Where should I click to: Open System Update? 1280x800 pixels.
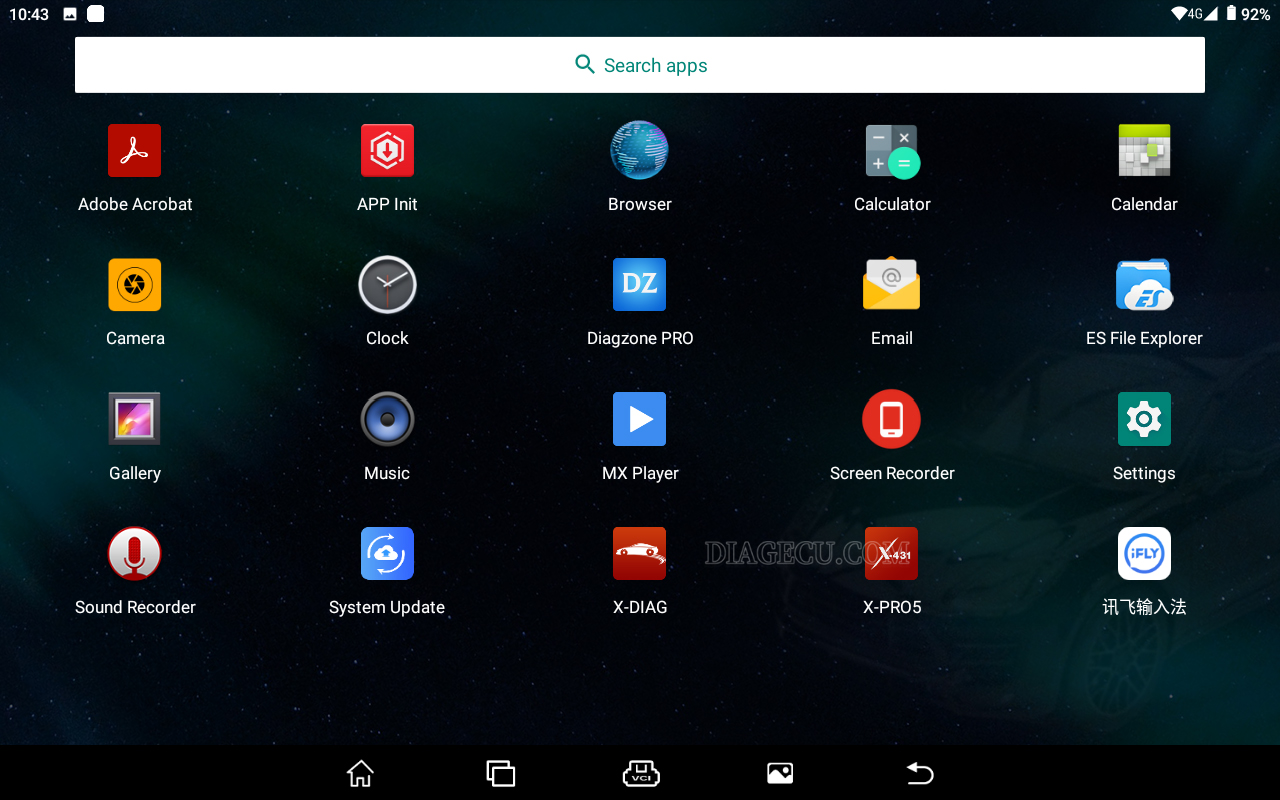[387, 554]
